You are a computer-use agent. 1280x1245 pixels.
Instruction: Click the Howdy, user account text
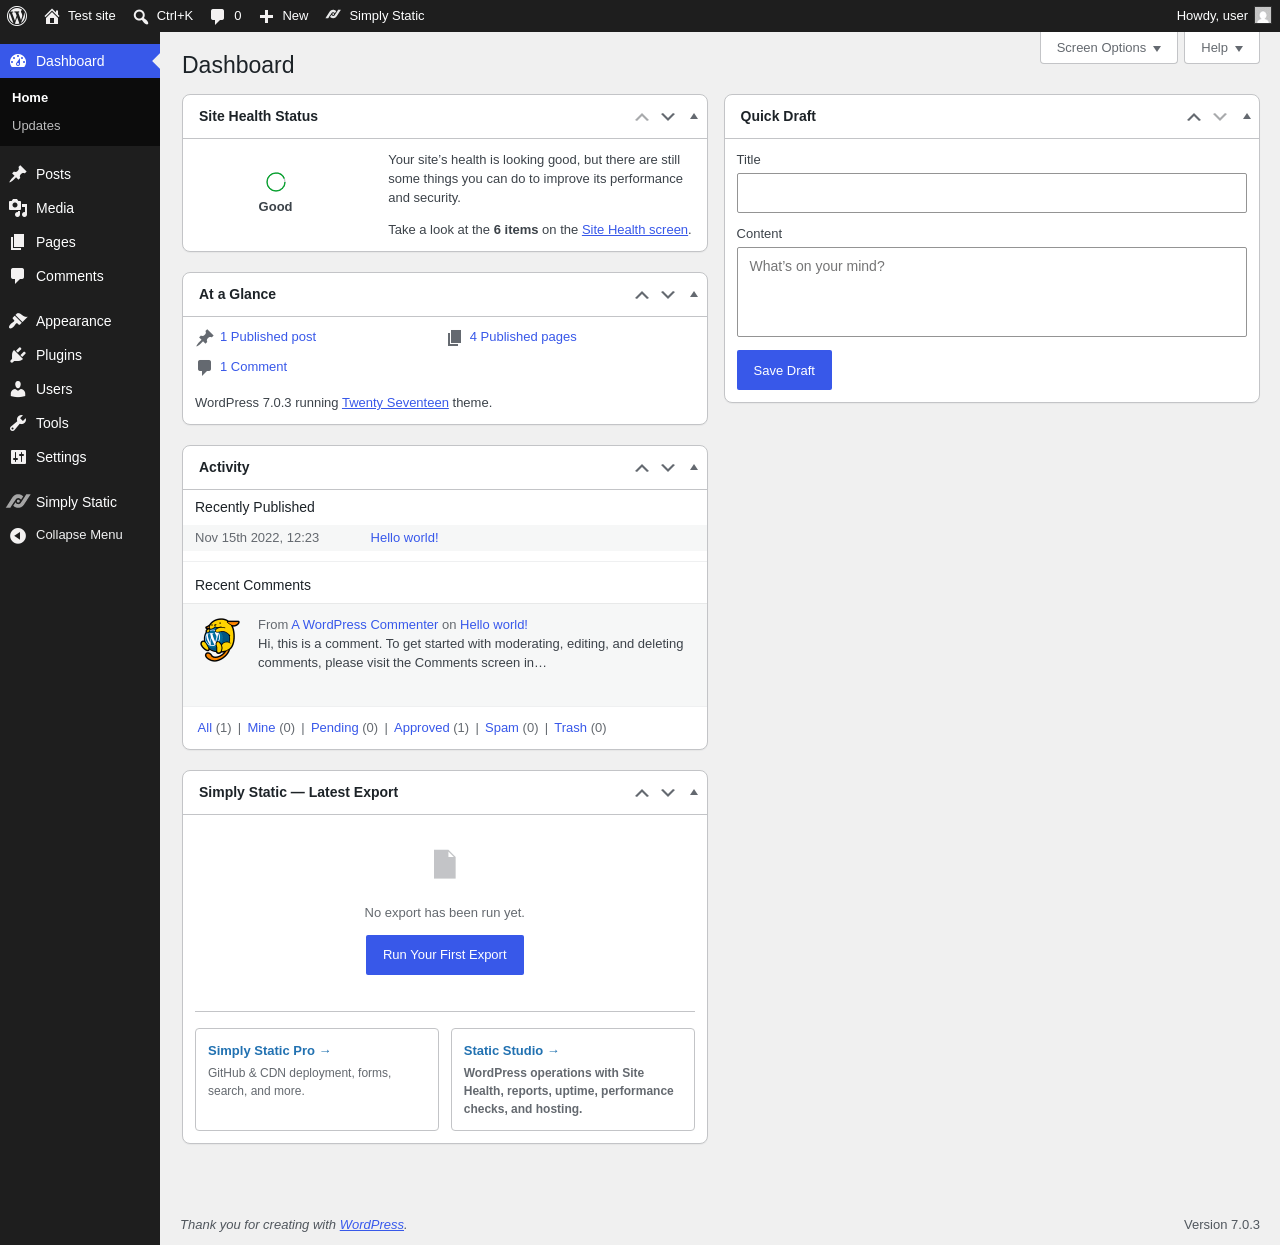point(1212,16)
